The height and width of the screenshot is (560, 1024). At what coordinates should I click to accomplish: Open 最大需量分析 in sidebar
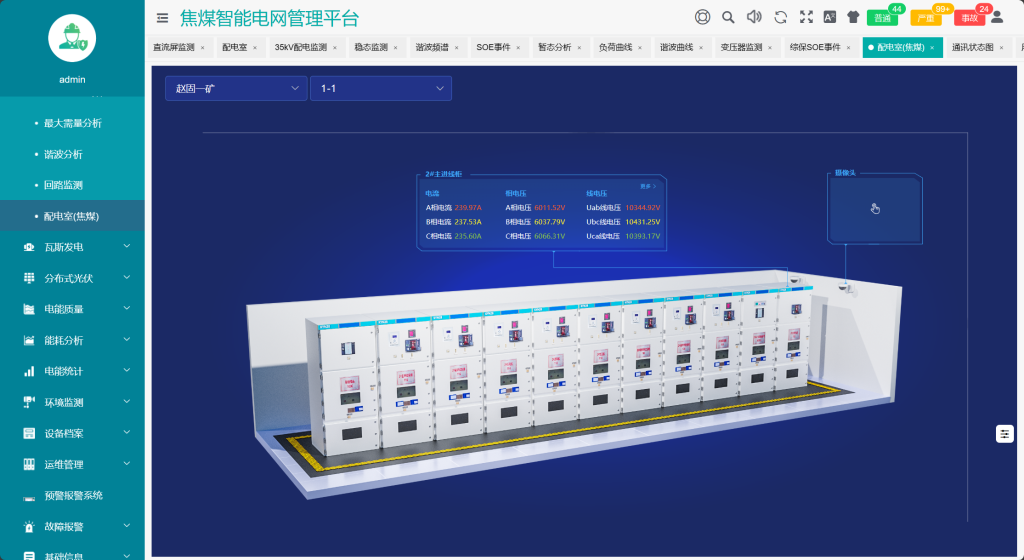coord(72,123)
